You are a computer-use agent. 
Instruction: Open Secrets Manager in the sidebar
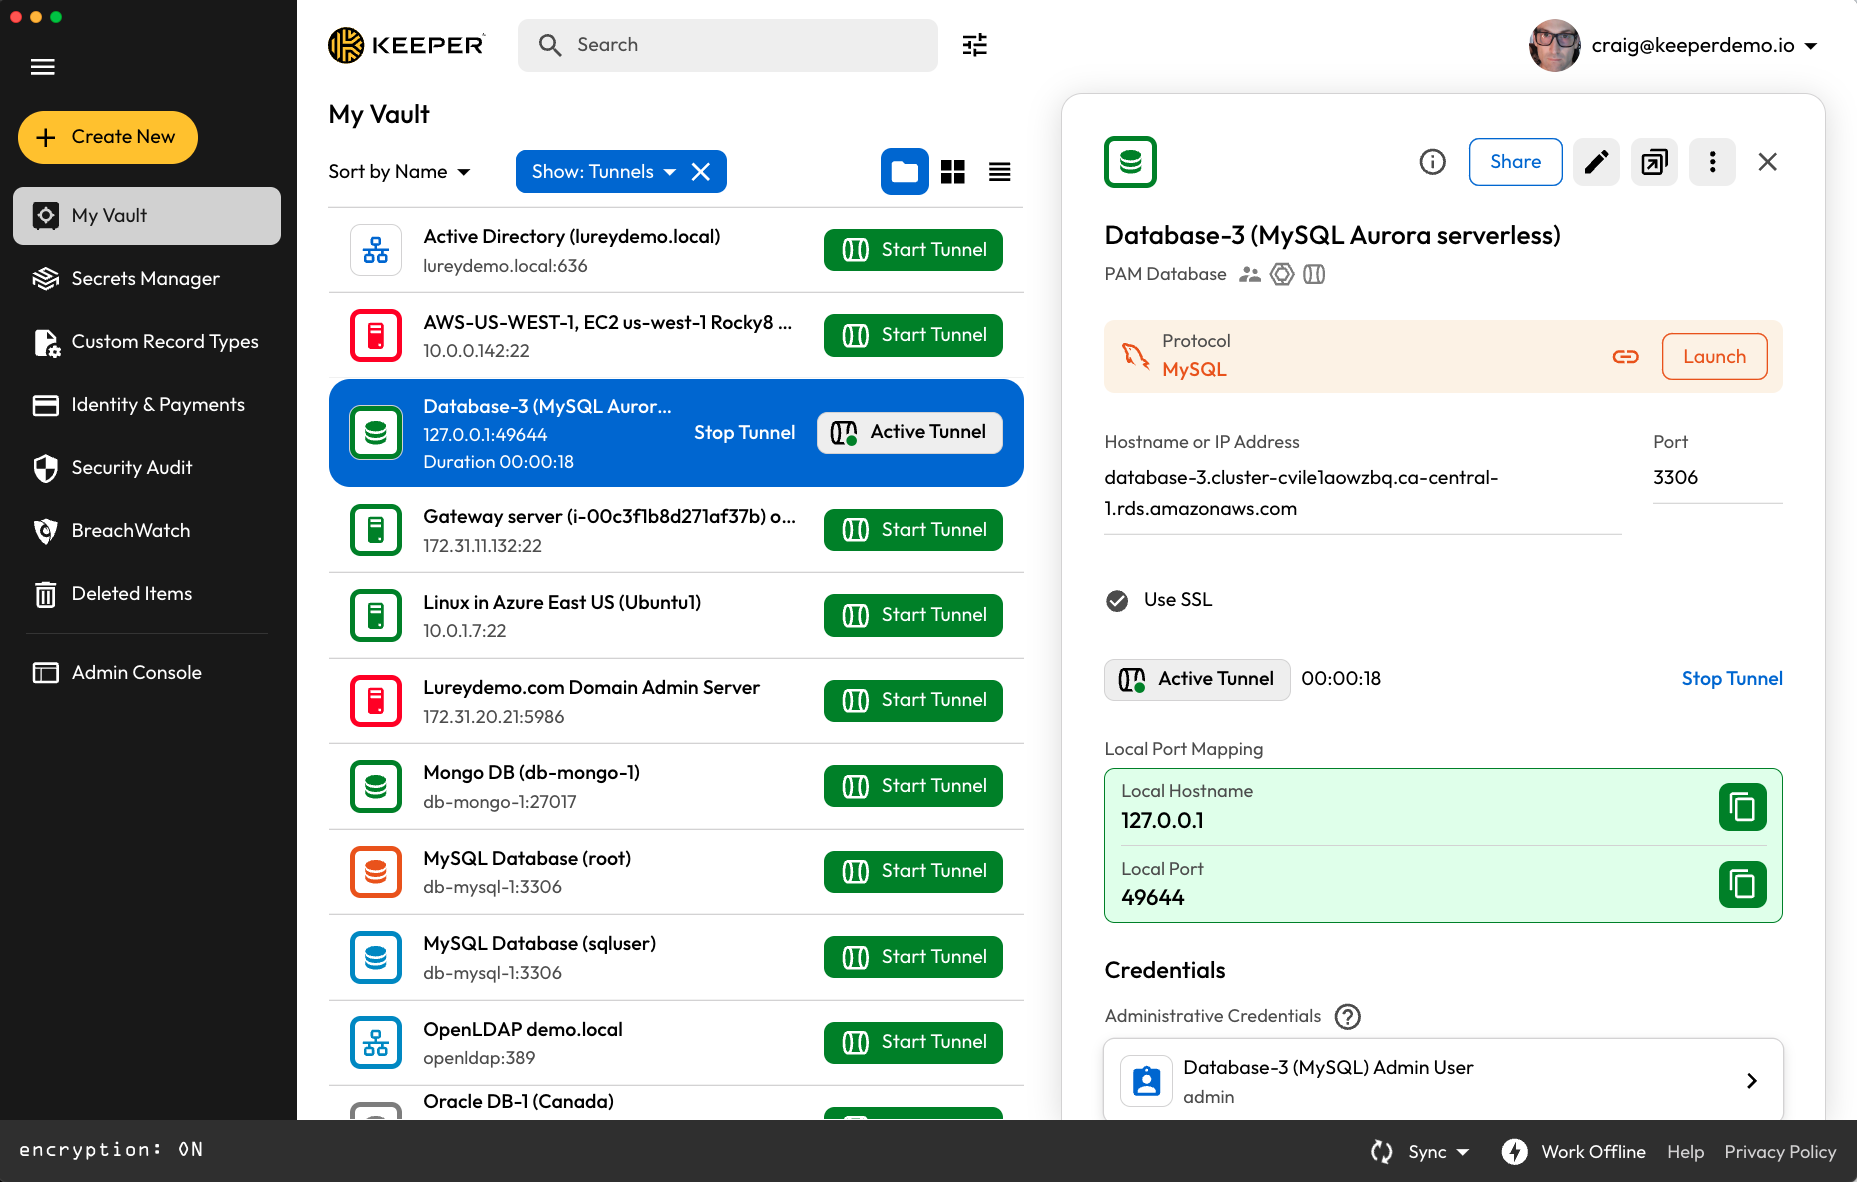145,279
